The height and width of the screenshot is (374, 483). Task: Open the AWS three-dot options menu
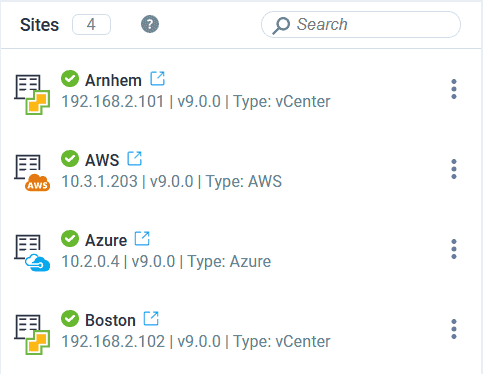pos(454,169)
